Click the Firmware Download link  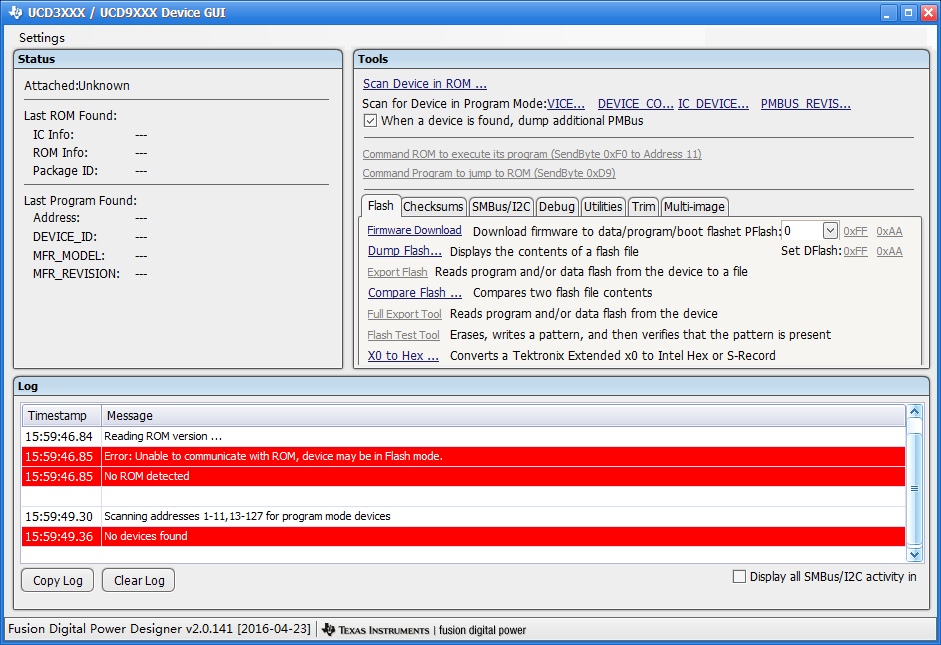[414, 230]
